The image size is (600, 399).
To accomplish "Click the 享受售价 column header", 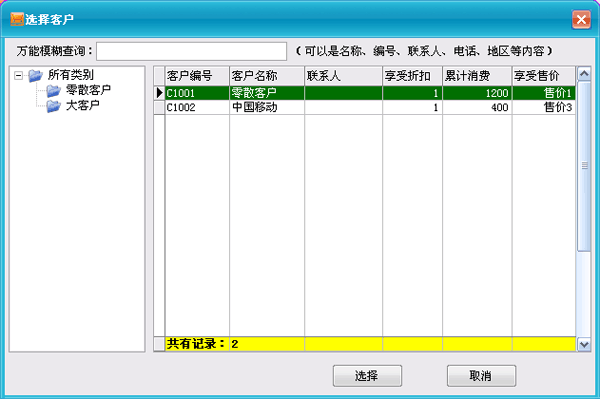I will 544,76.
